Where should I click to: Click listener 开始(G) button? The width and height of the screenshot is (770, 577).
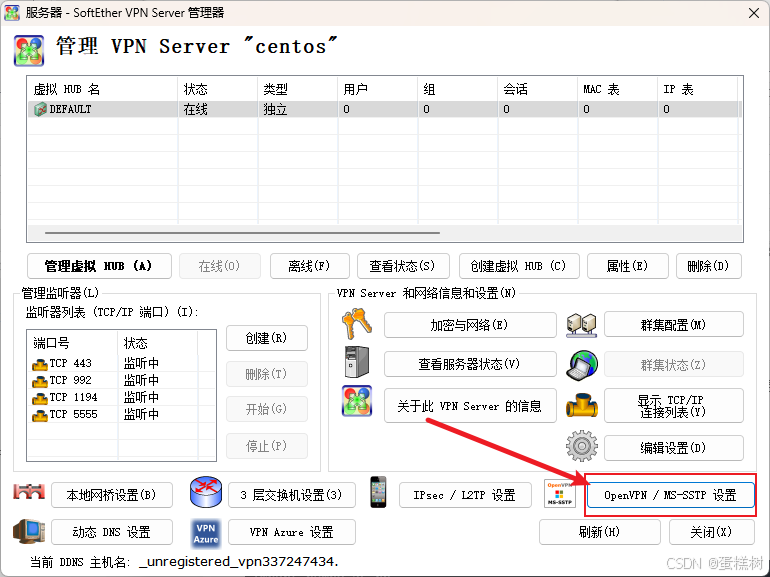pos(267,409)
